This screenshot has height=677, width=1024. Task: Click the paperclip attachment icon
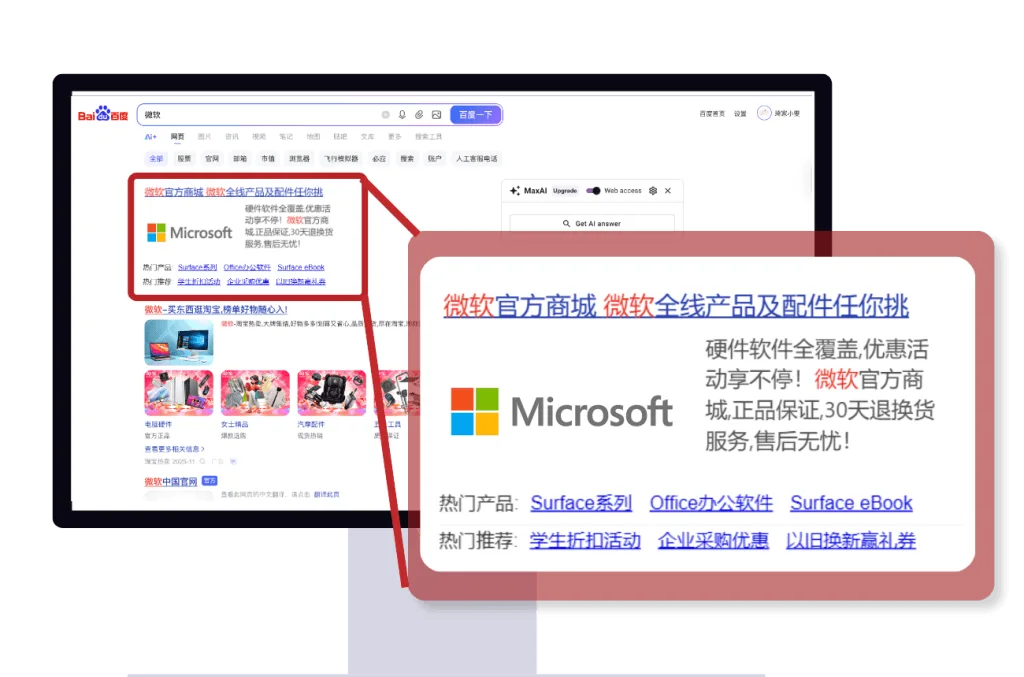pos(419,115)
